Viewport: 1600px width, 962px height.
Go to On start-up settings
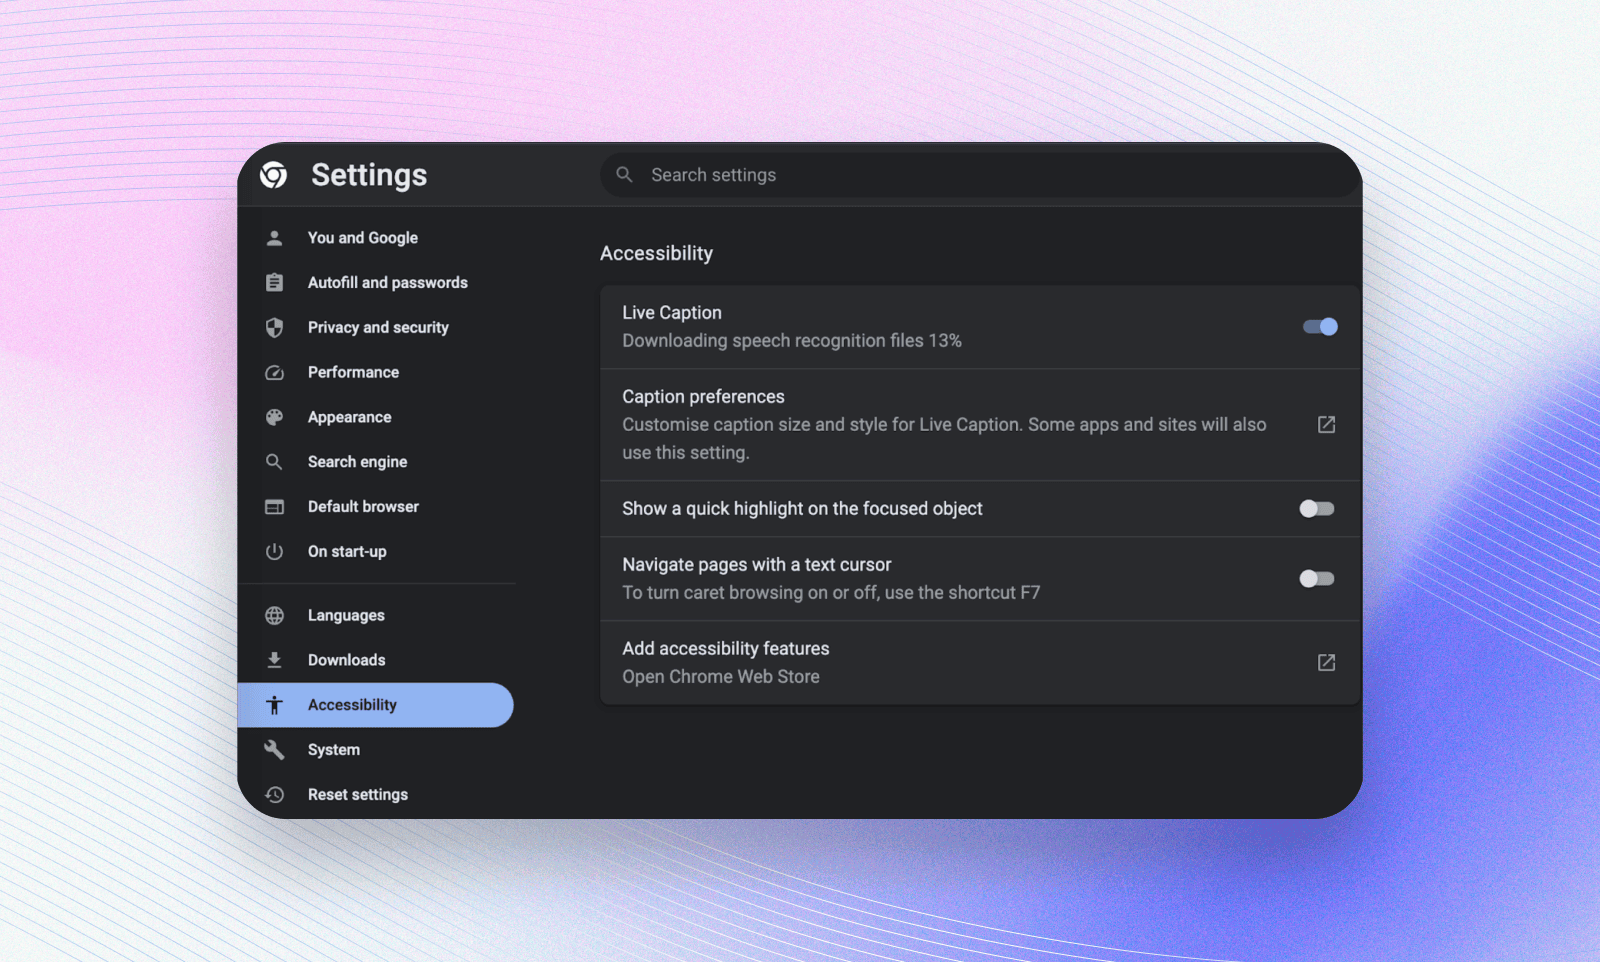point(376,552)
